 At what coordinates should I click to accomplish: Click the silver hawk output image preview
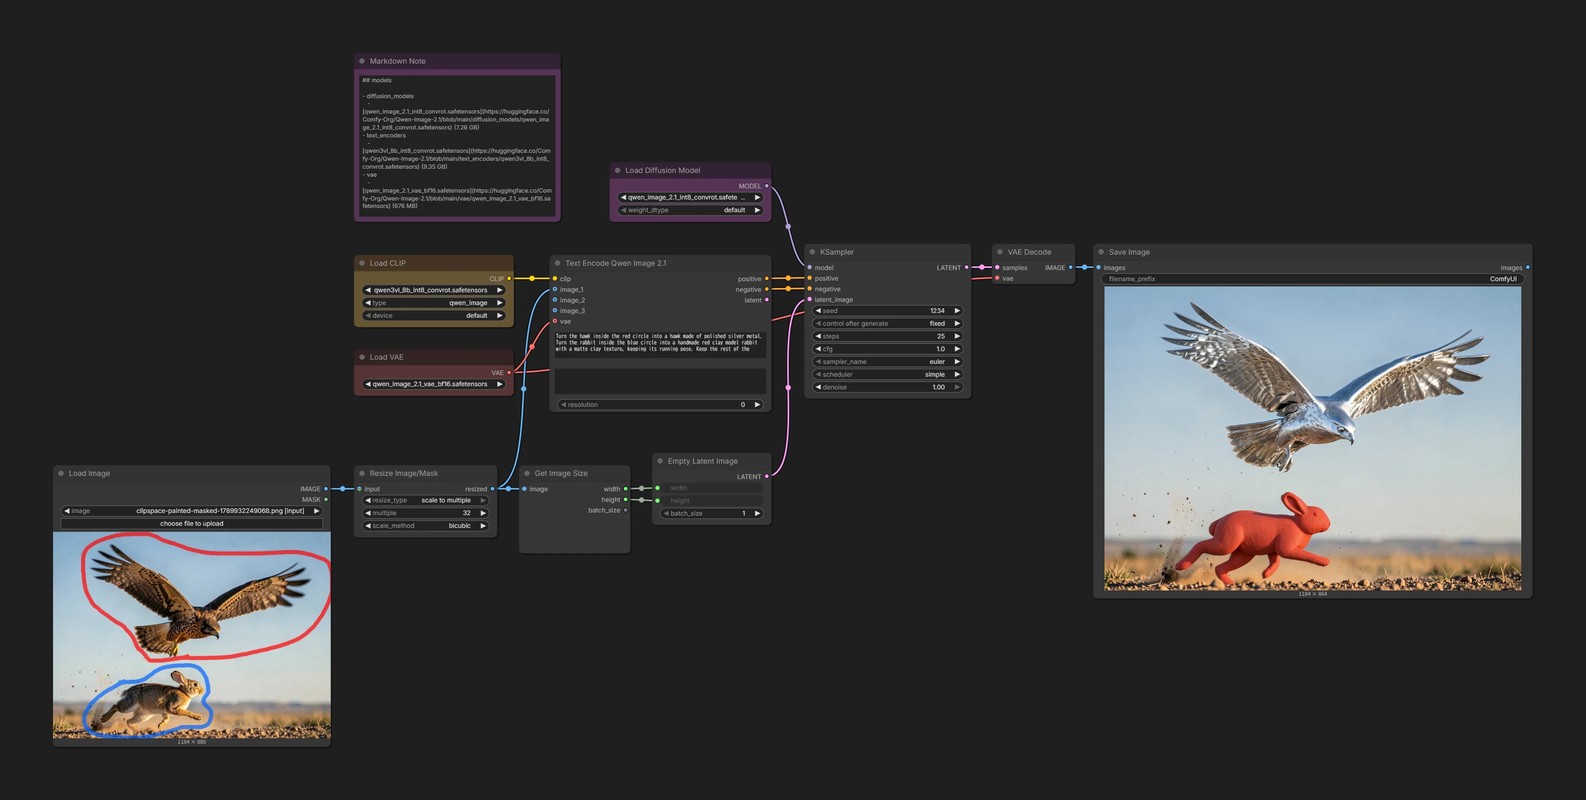pyautogui.click(x=1313, y=439)
